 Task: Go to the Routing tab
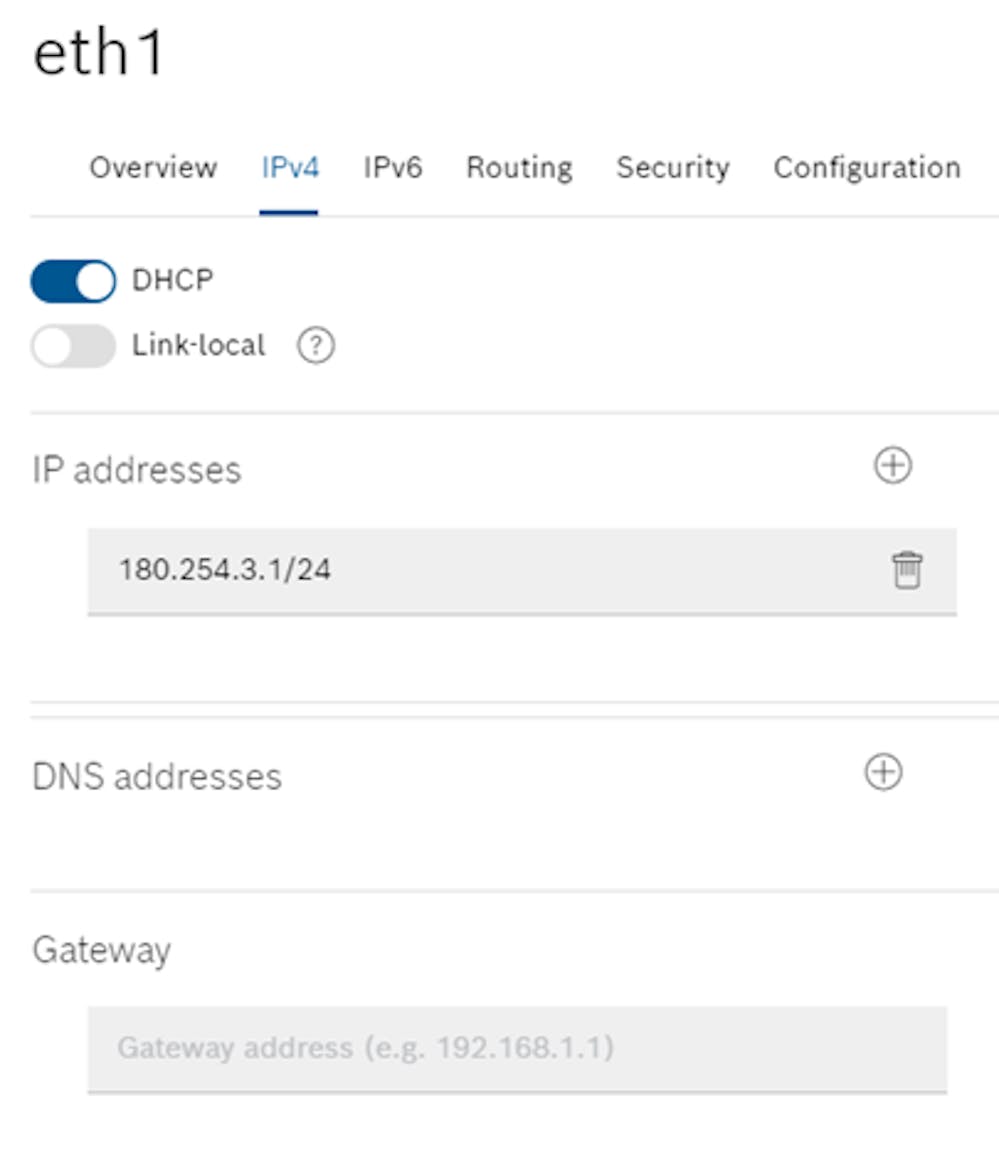519,169
